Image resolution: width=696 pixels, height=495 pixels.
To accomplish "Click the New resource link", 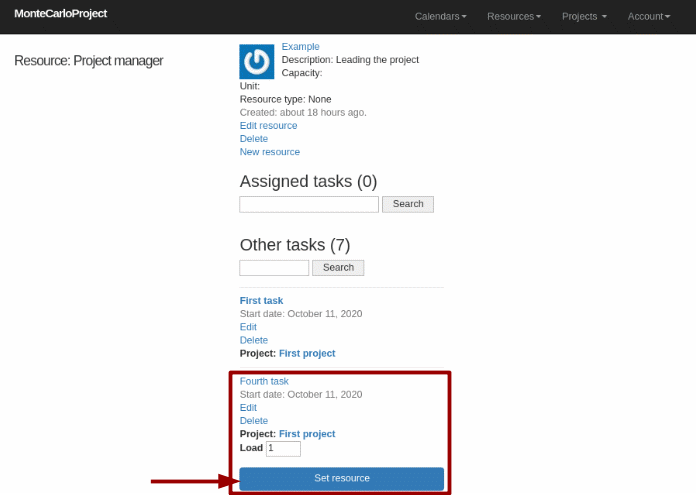I will click(x=270, y=152).
